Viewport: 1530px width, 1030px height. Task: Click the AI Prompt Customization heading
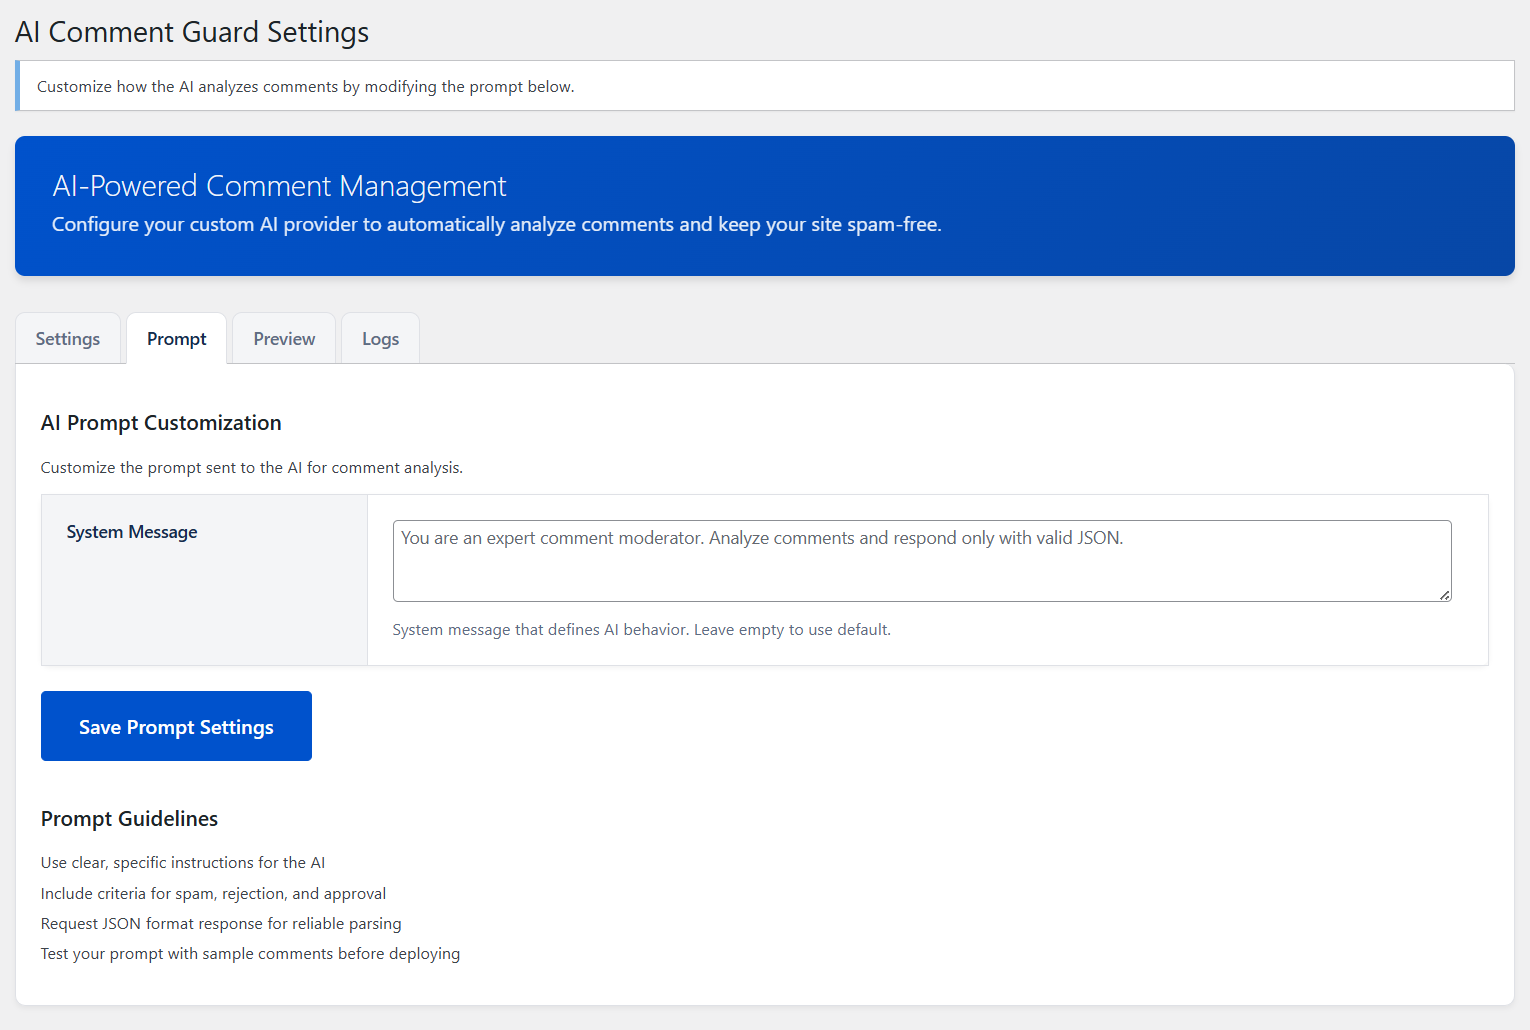click(161, 423)
